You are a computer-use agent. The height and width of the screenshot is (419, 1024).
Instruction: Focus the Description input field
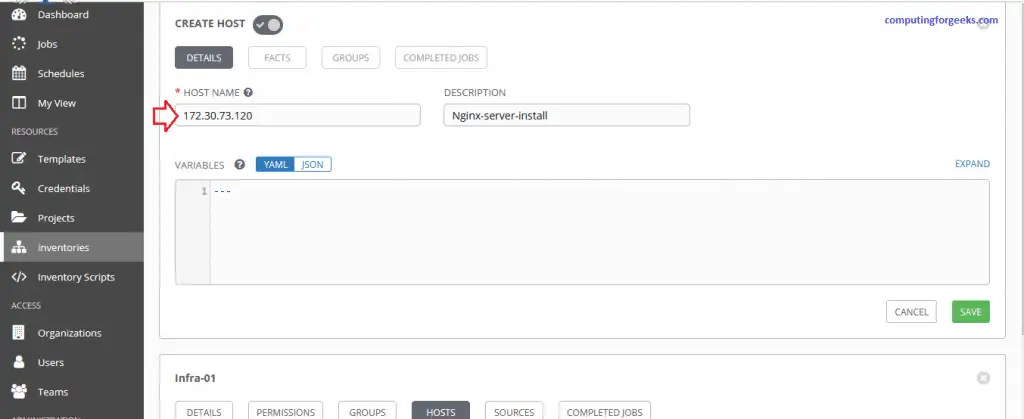pos(566,116)
